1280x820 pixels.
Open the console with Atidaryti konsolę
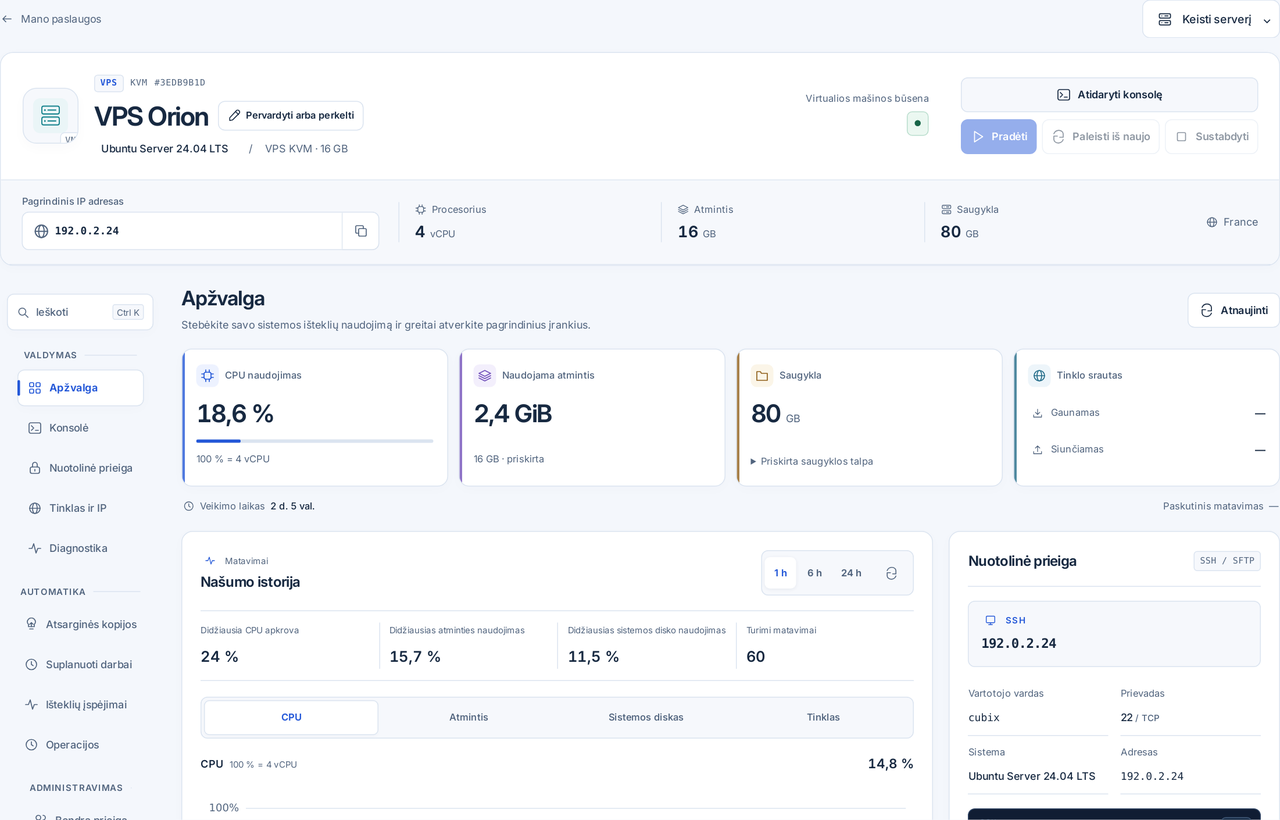tap(1109, 95)
